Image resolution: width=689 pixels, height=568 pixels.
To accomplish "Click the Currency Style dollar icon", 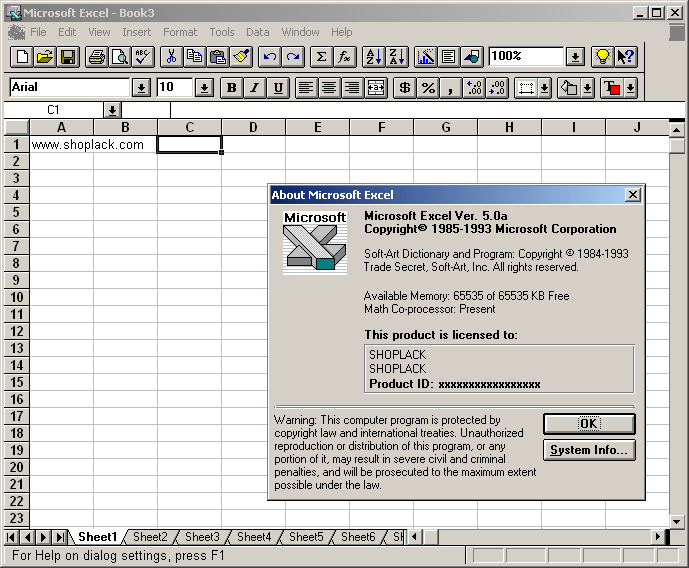I will [405, 88].
